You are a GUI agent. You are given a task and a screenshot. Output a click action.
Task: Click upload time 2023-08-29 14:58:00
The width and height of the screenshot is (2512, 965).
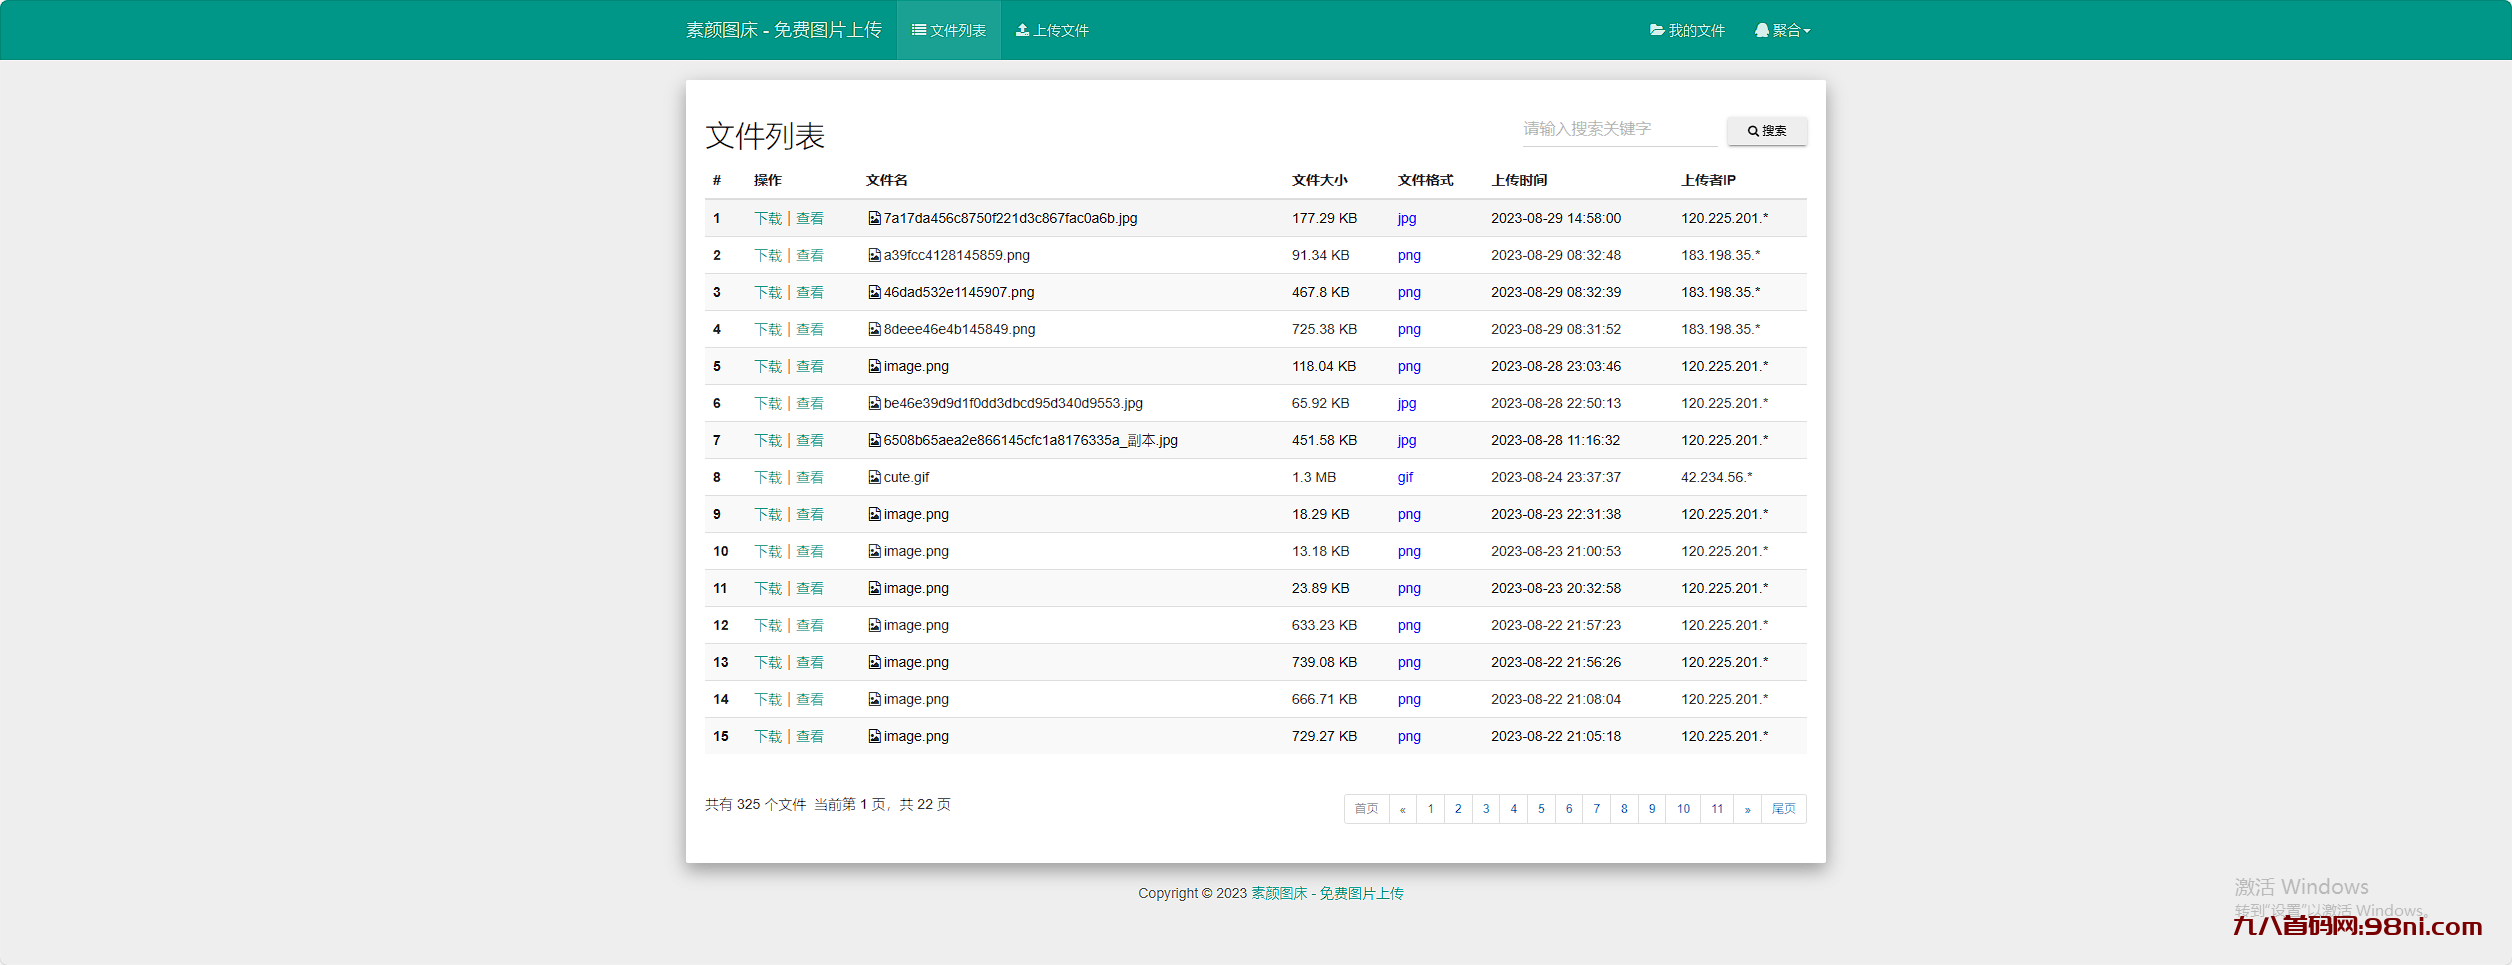(x=1556, y=218)
